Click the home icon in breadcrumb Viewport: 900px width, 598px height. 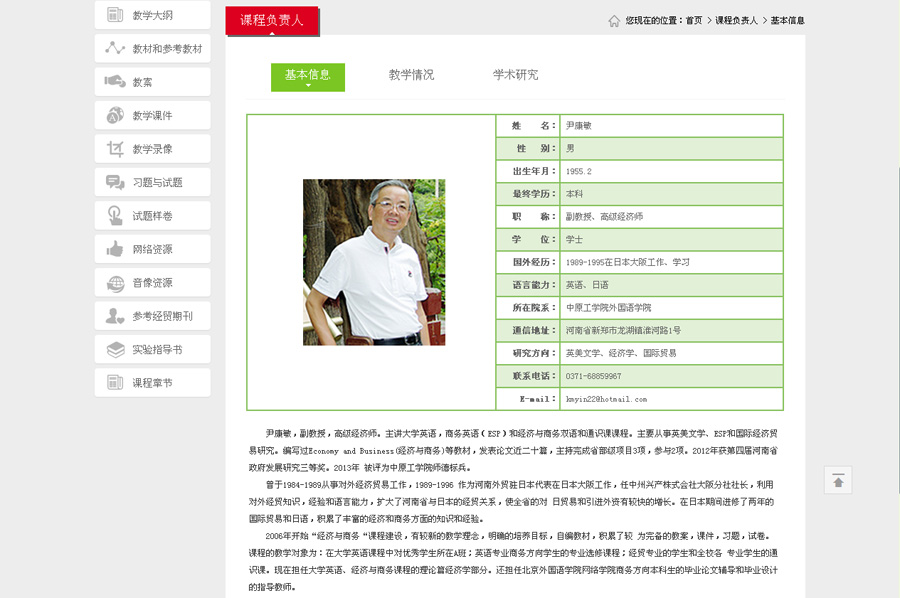(614, 21)
